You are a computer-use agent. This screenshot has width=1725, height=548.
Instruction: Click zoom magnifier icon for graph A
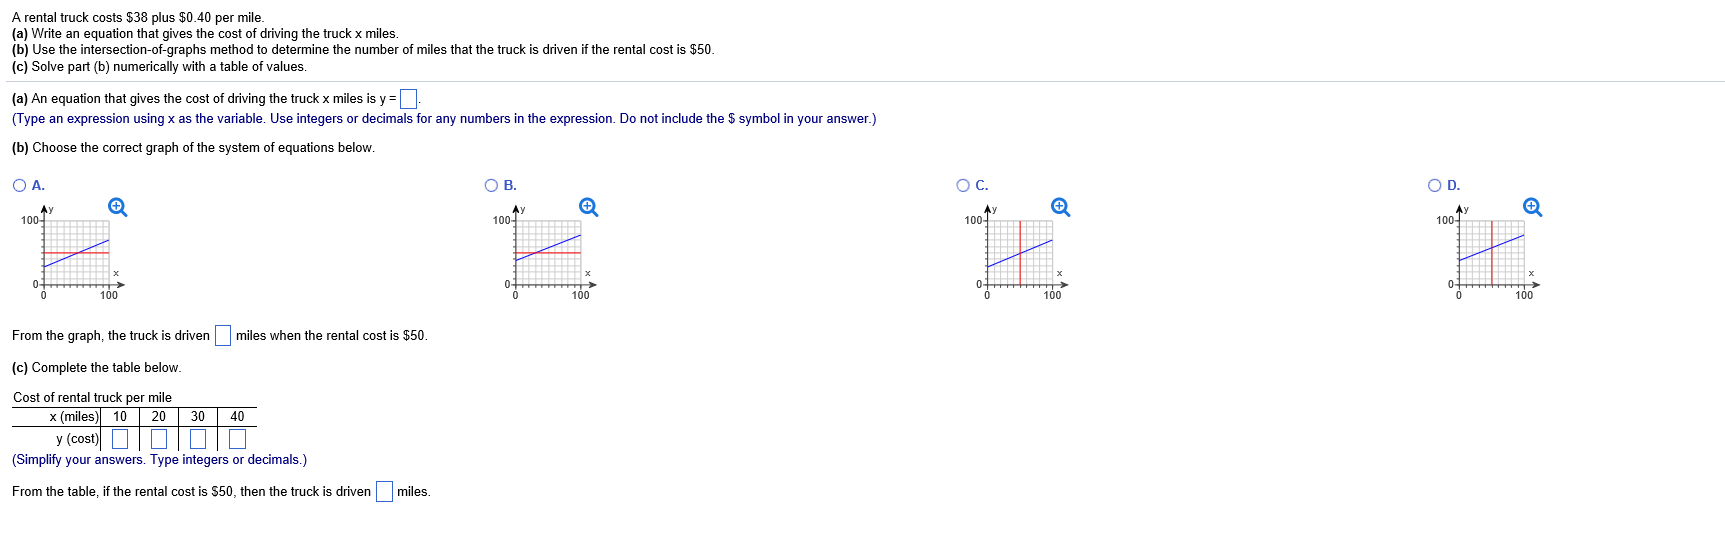(x=117, y=207)
